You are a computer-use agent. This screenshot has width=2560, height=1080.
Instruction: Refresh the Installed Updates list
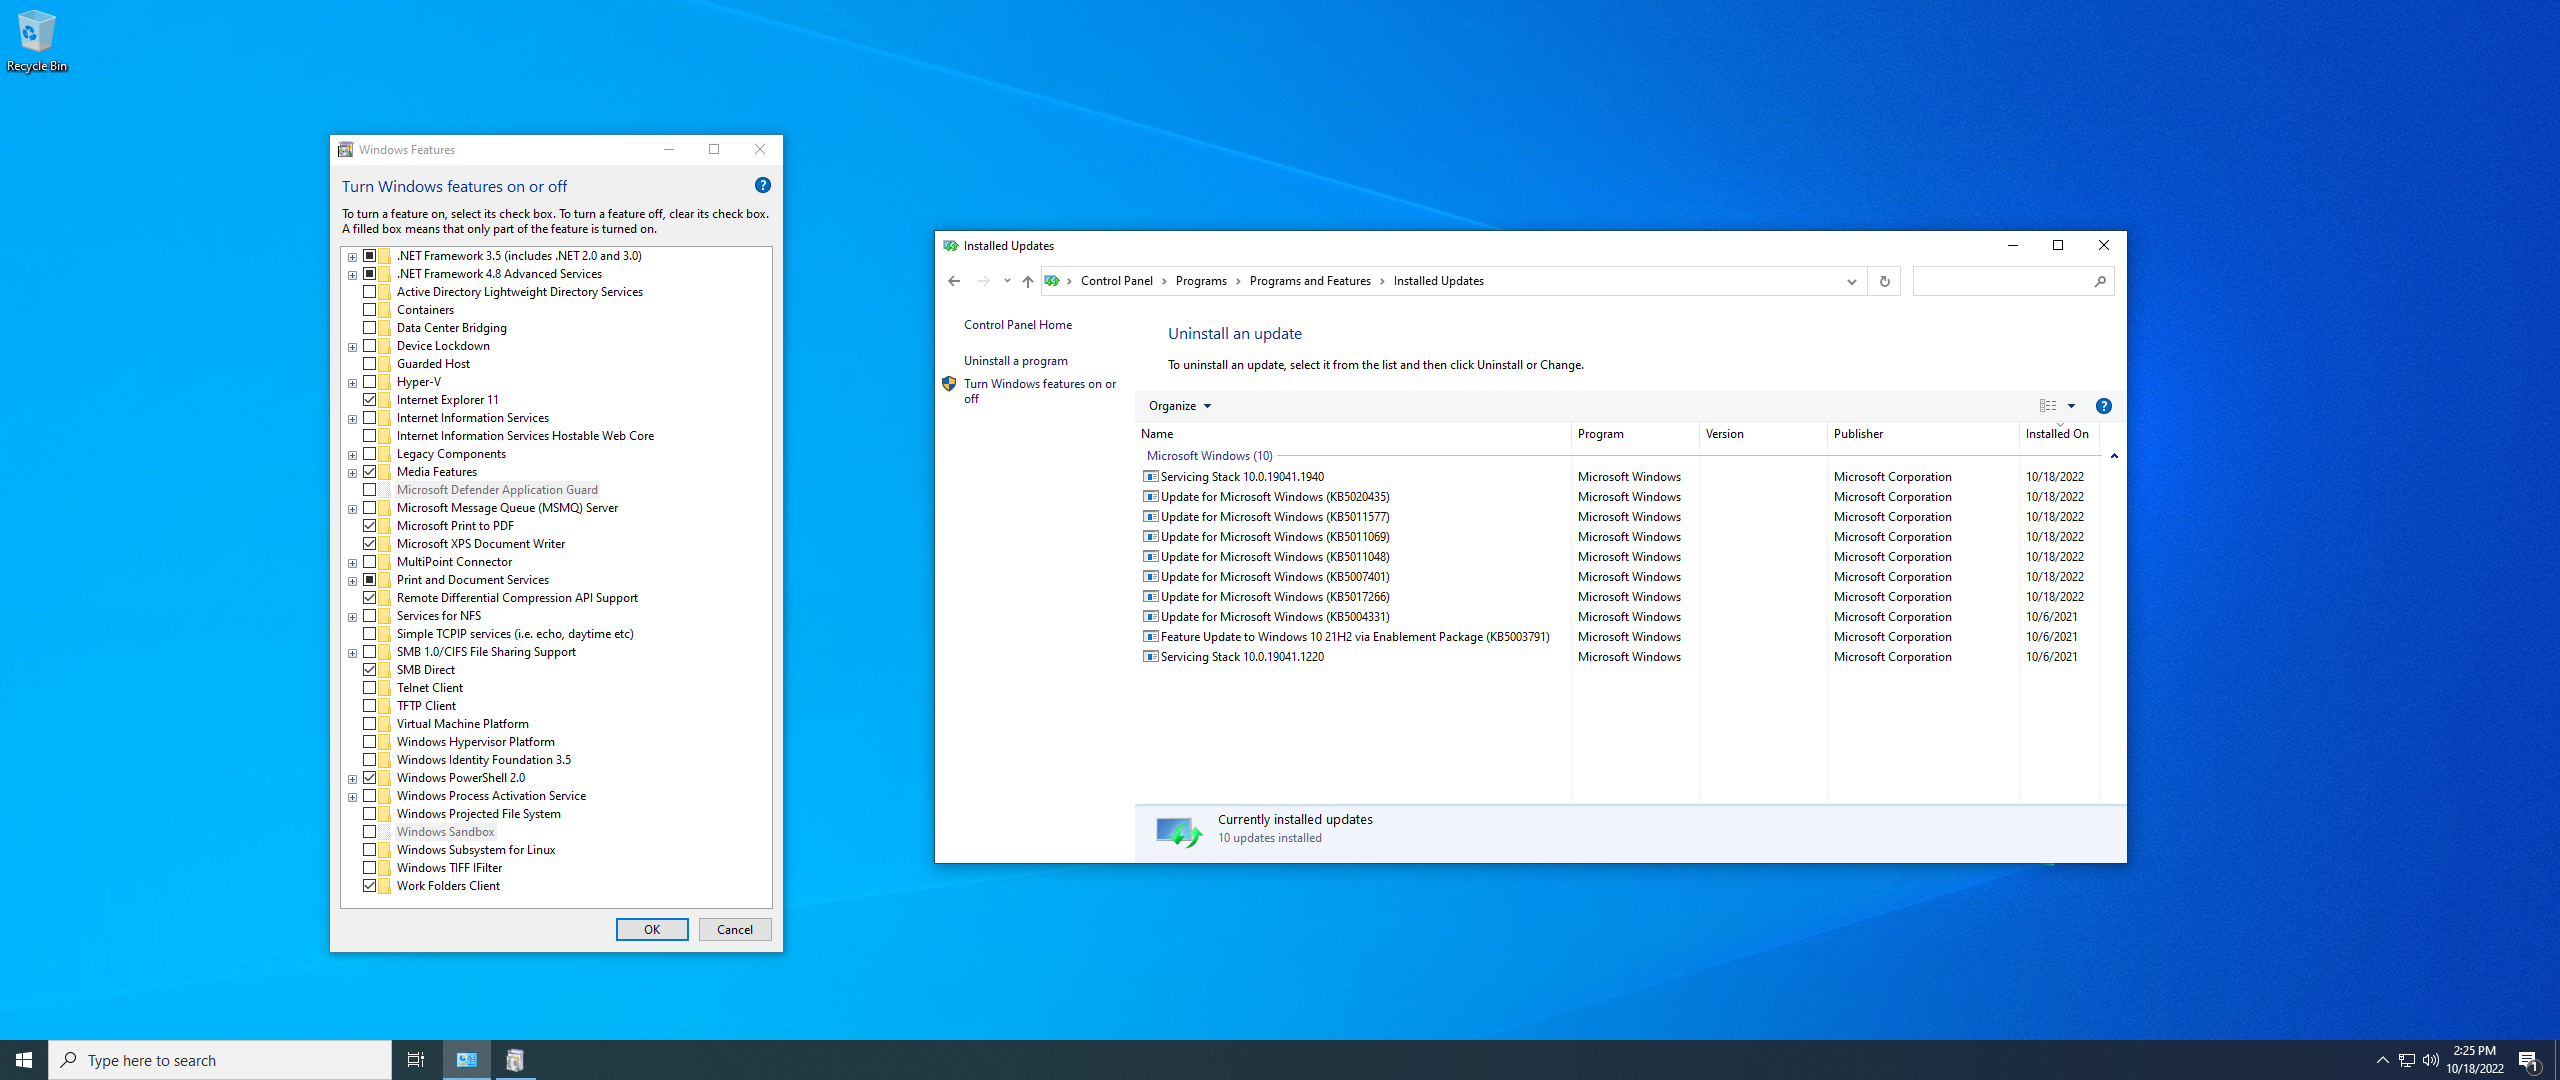tap(1884, 281)
